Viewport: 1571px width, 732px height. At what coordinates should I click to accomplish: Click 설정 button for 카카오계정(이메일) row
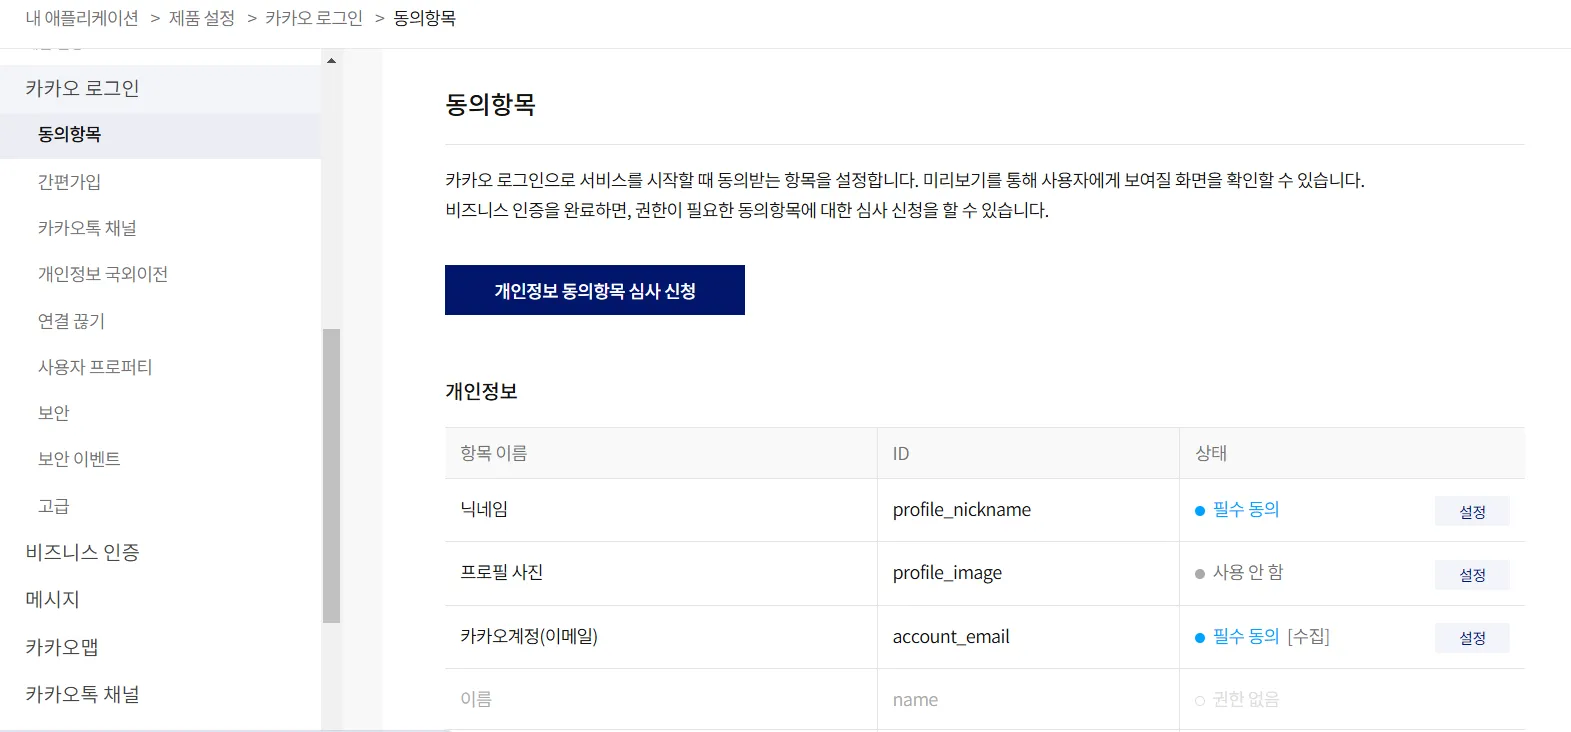tap(1472, 638)
